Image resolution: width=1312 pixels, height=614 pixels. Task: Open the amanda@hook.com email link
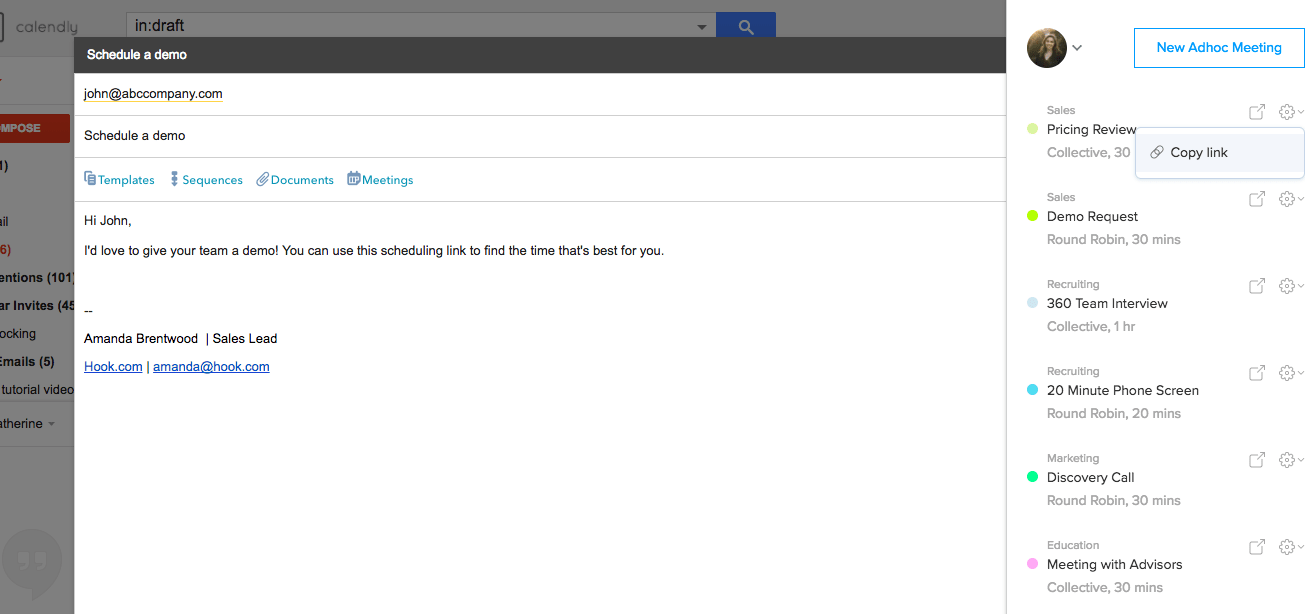(211, 366)
